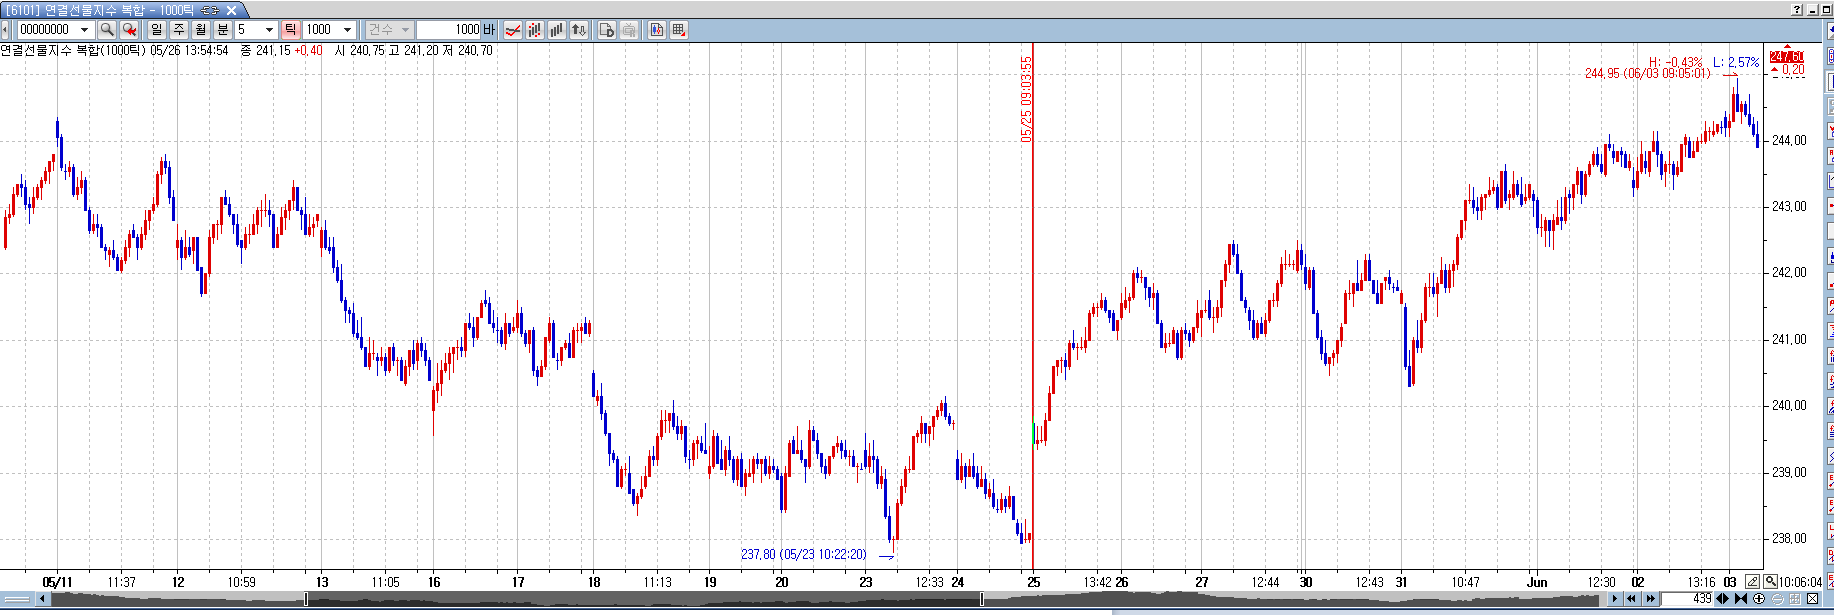1834x615 pixels.
Task: Click the up-down arrows toolbar icon
Action: [x=579, y=30]
